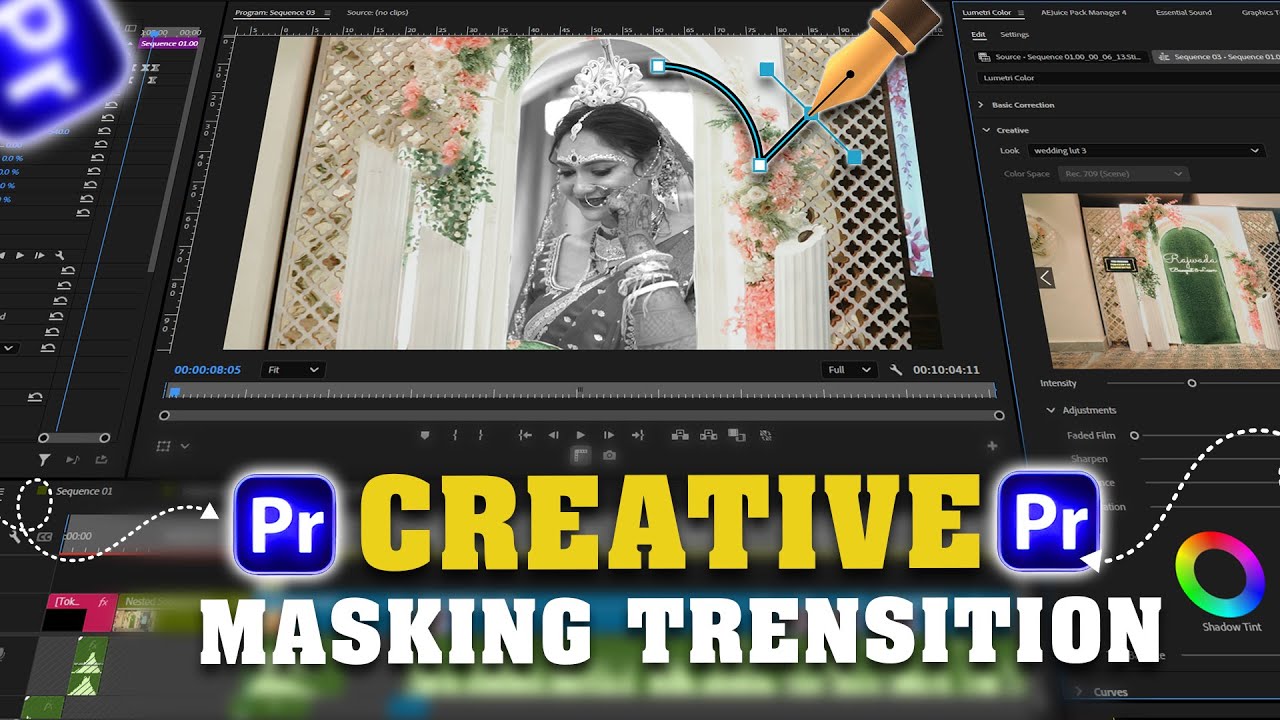Image resolution: width=1280 pixels, height=720 pixels.
Task: Click the blue playhead on Program time ruler
Action: pyautogui.click(x=175, y=392)
